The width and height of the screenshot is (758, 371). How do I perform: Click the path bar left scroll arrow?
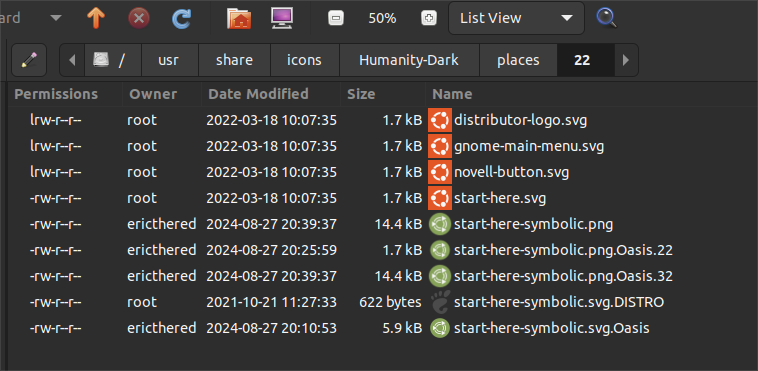pos(72,60)
